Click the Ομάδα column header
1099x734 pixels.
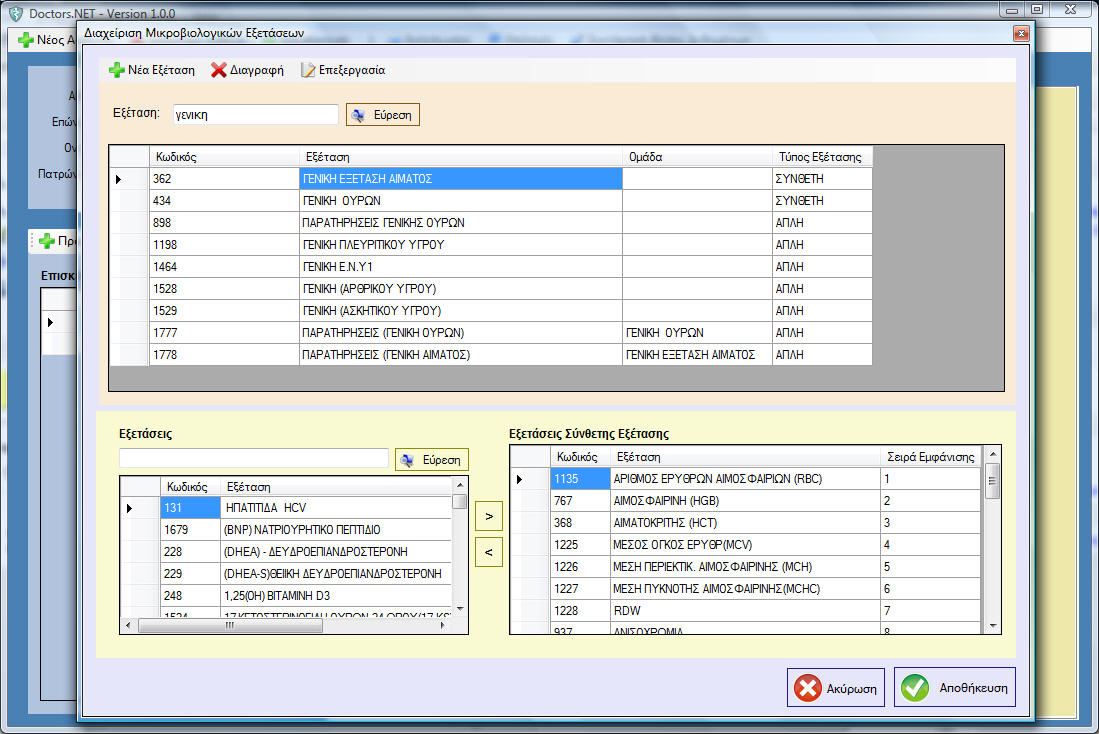click(x=697, y=157)
